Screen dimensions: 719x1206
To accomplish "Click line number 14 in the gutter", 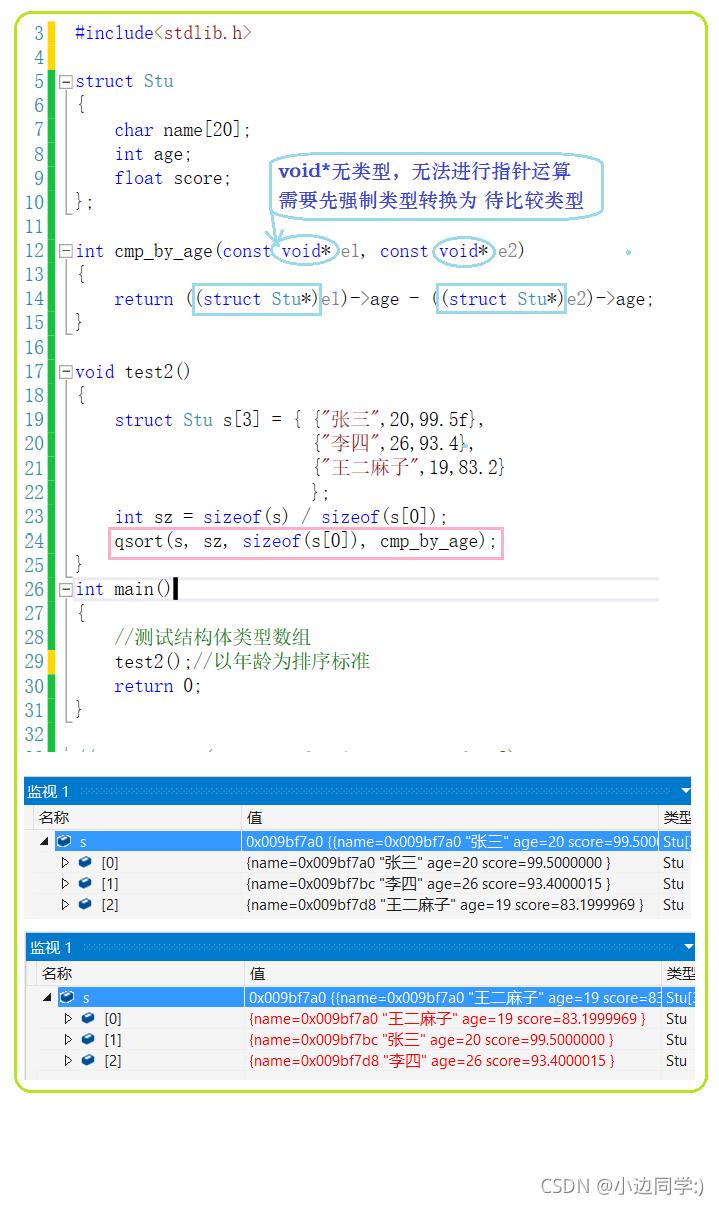I will tap(34, 298).
